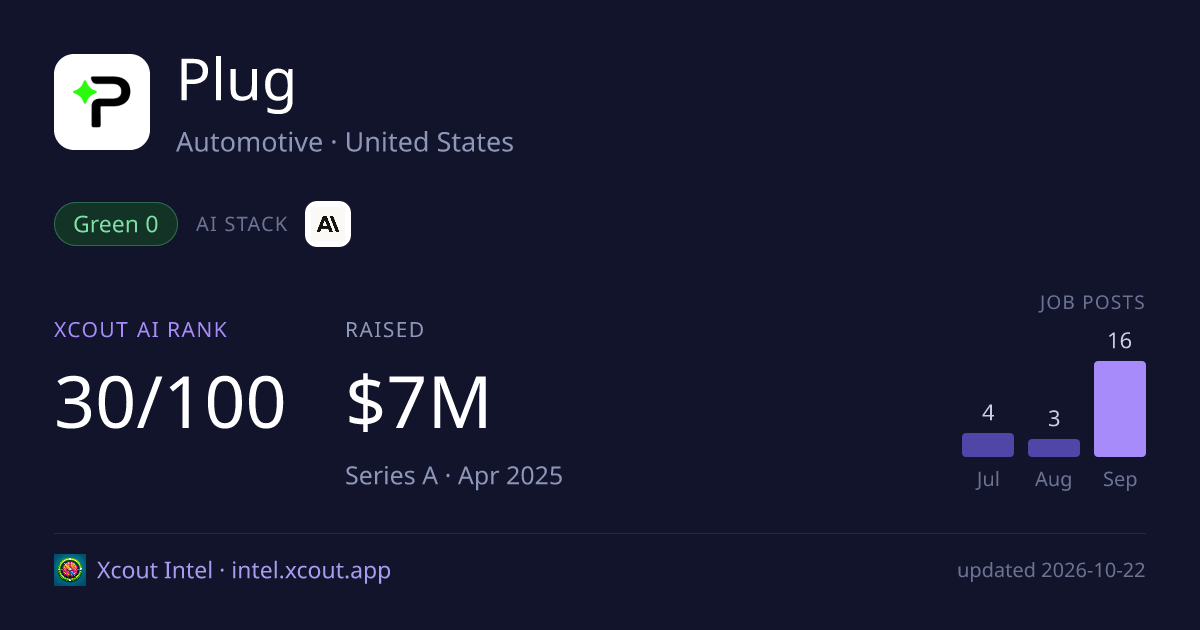Image resolution: width=1200 pixels, height=630 pixels.
Task: Click the Plug company logo
Action: click(x=102, y=102)
